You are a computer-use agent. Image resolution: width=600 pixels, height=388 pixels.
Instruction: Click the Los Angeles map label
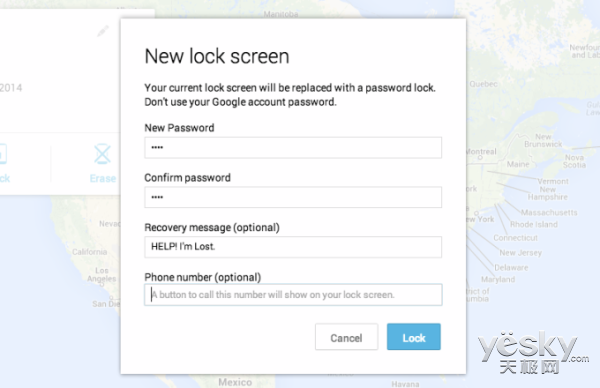pos(101,275)
